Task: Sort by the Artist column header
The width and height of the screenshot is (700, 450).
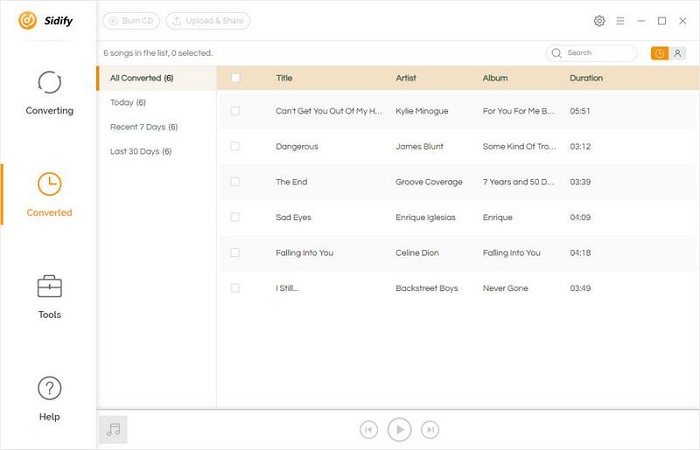Action: [x=405, y=78]
